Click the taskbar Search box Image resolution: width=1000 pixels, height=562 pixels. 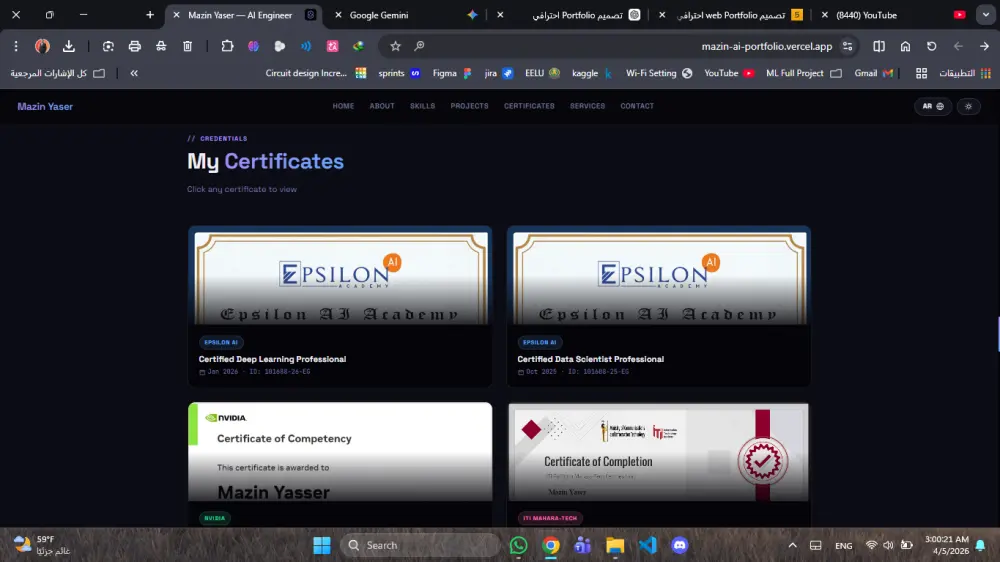[x=420, y=545]
